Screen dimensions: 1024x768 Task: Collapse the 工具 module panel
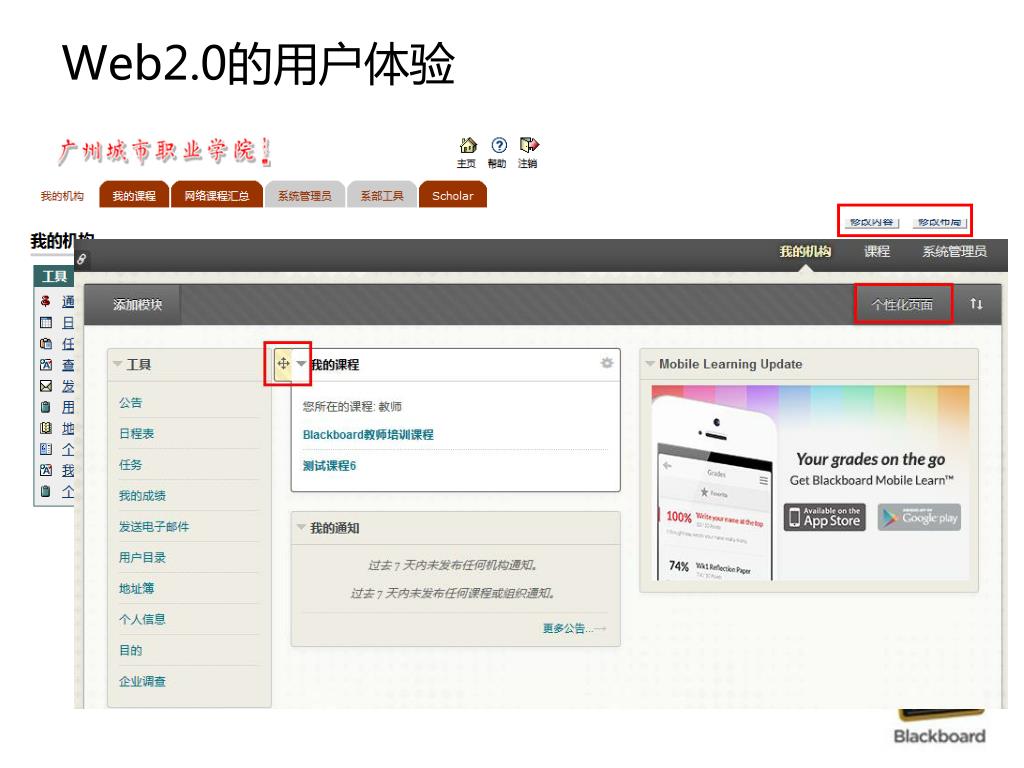(118, 364)
